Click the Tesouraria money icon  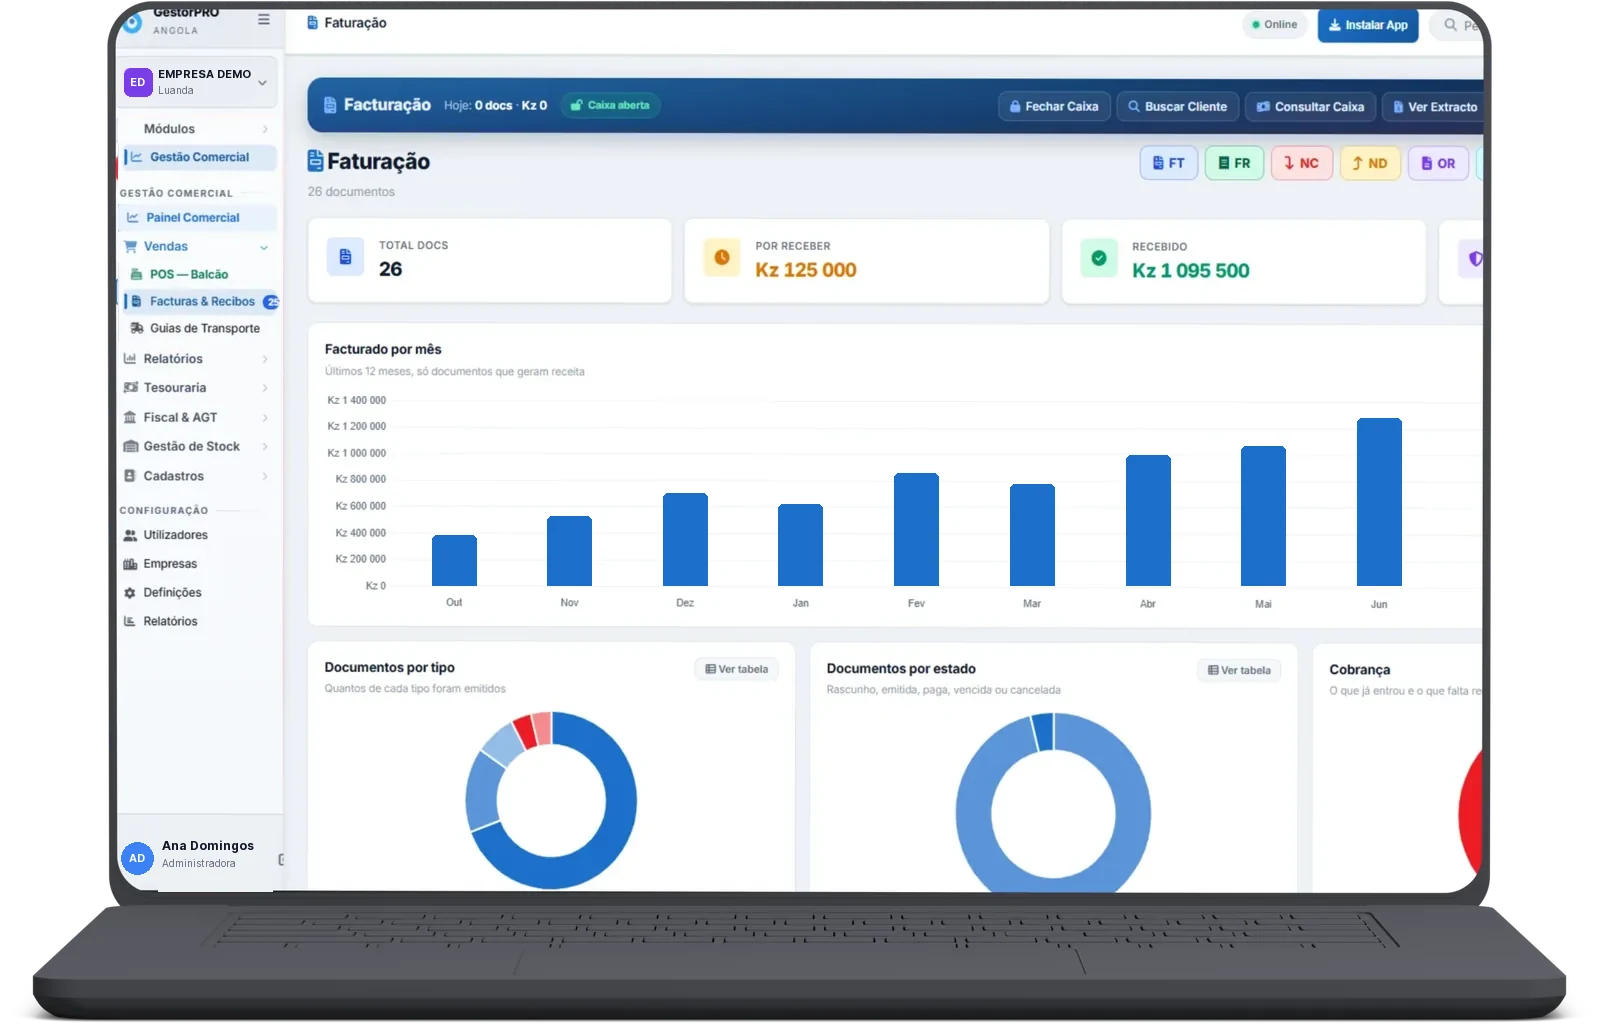130,388
